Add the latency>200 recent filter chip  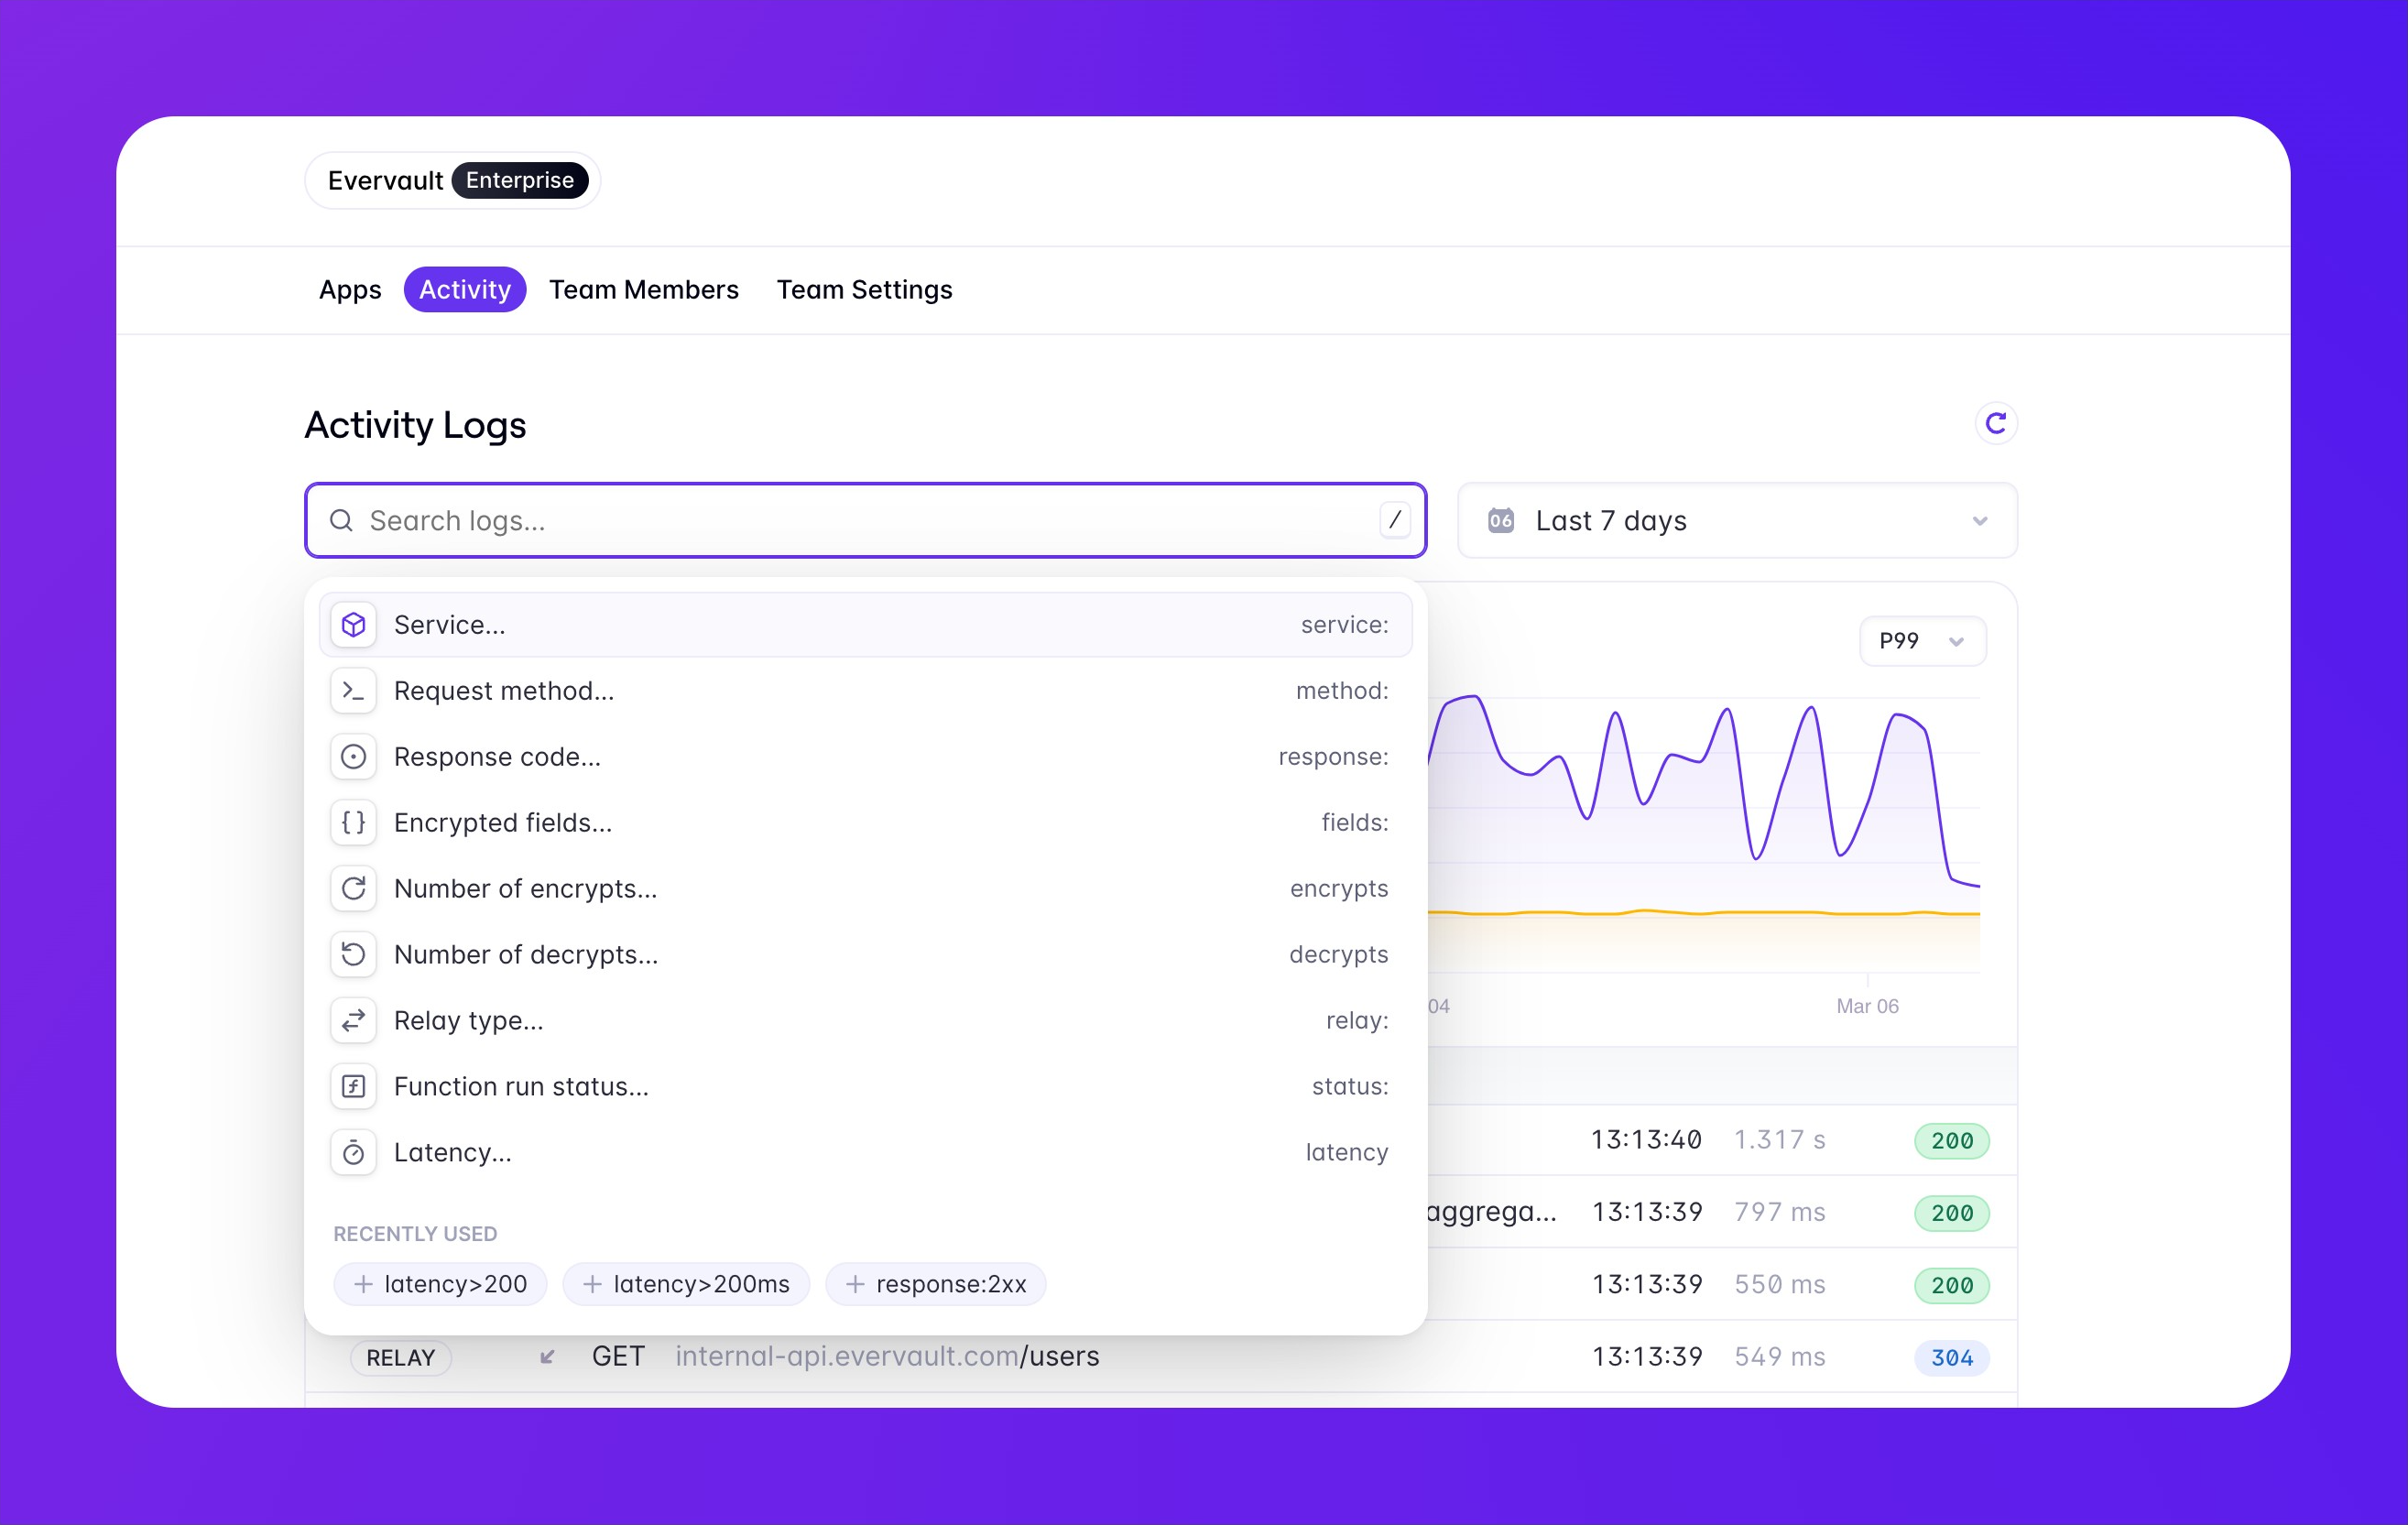click(440, 1284)
